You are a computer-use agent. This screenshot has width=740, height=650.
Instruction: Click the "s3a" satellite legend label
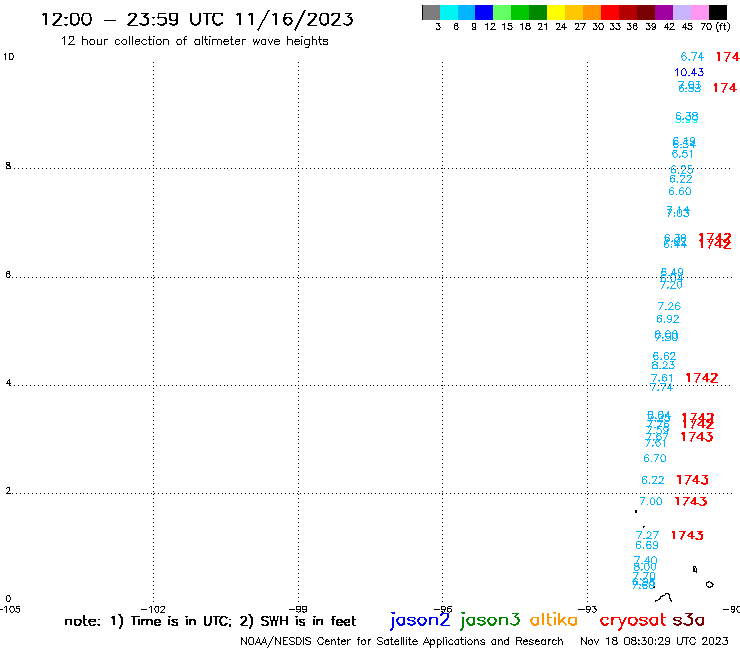pos(689,620)
